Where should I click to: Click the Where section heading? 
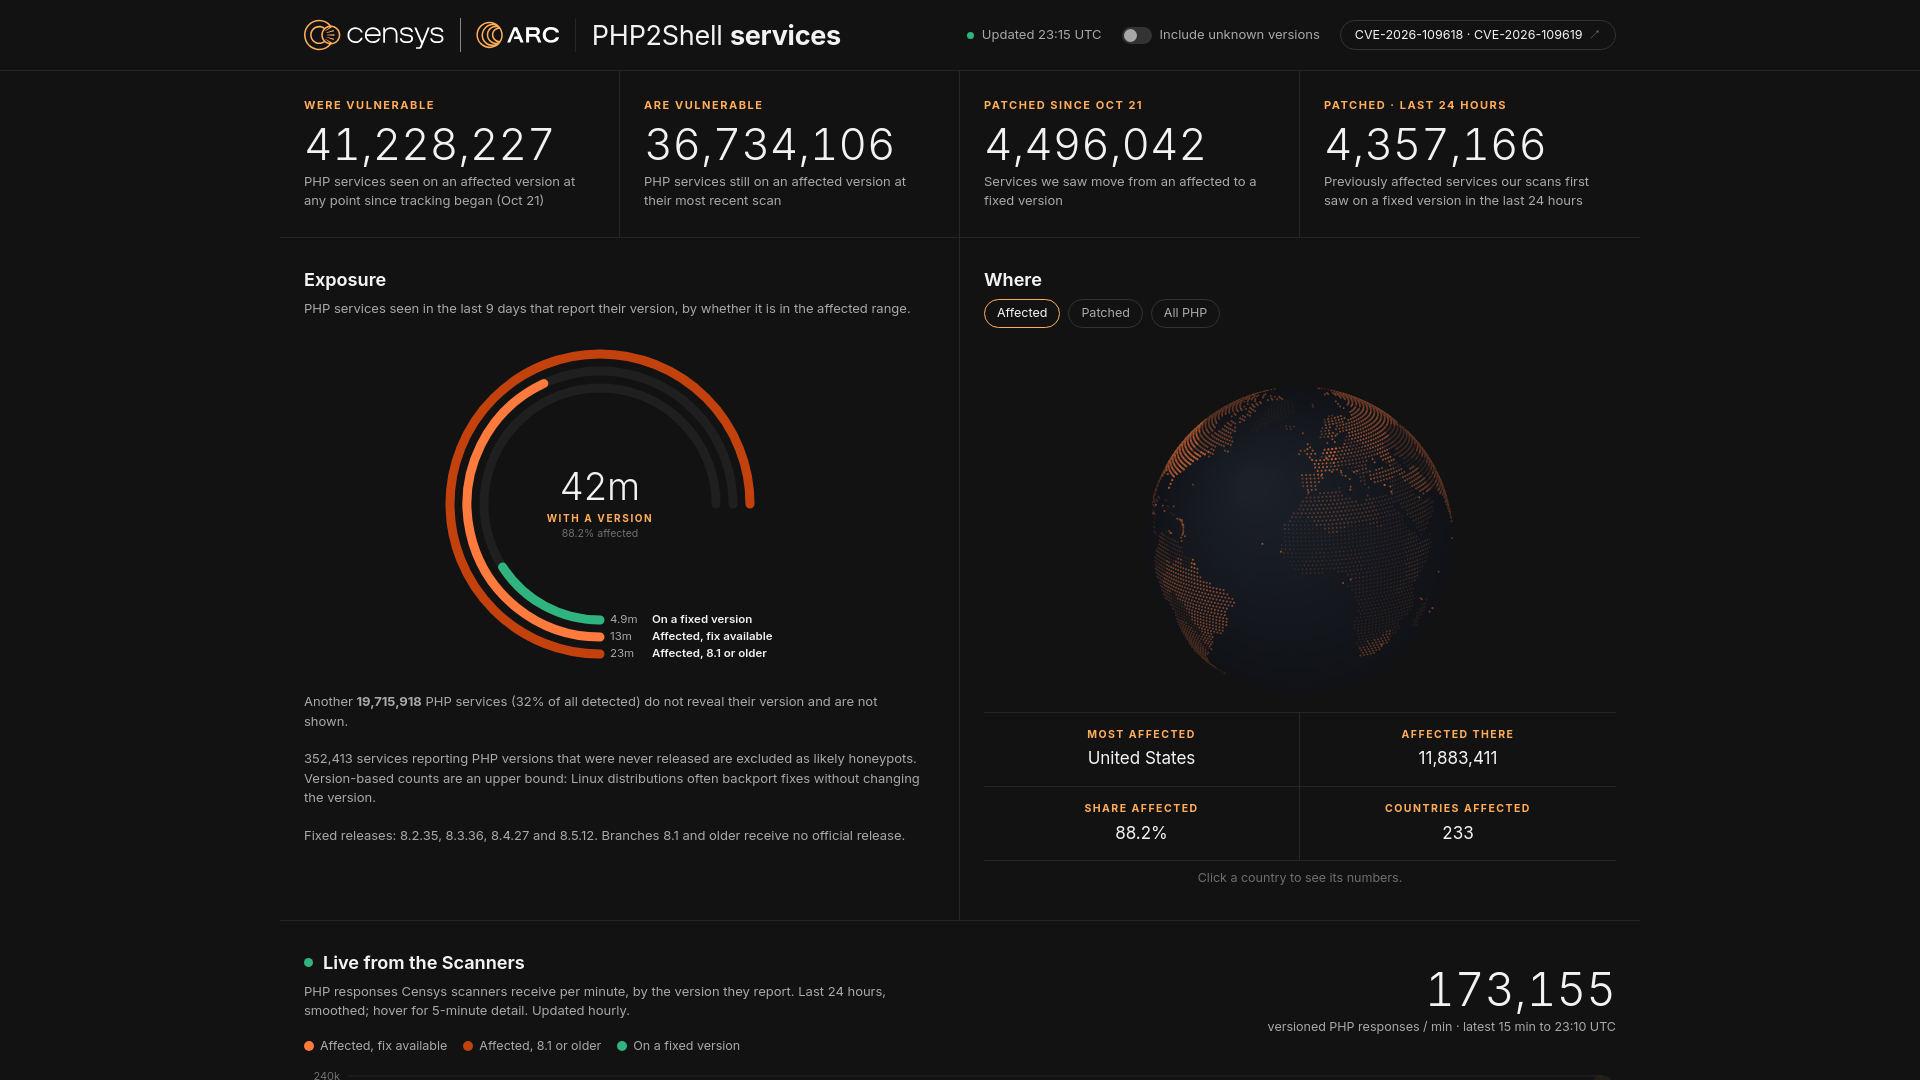[1013, 280]
